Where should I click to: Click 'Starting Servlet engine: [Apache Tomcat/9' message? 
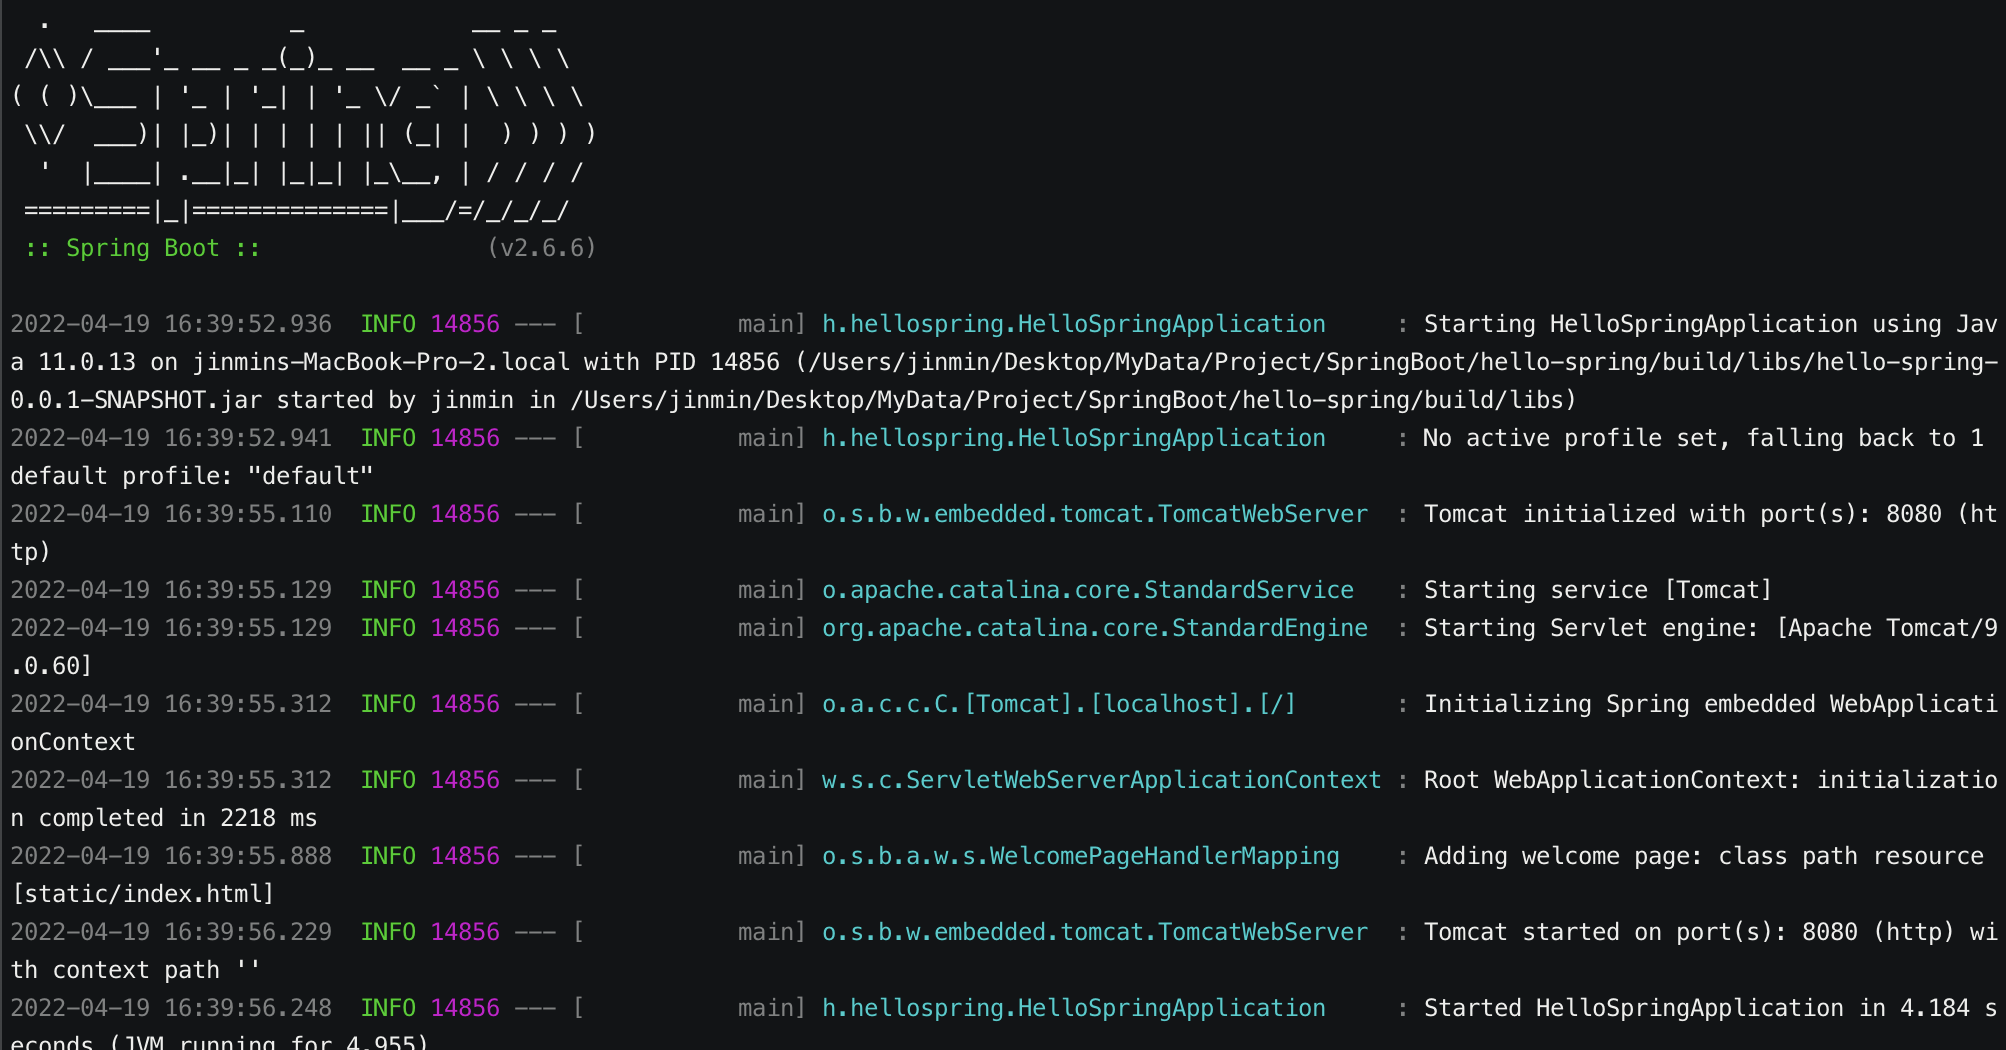pyautogui.click(x=1711, y=628)
